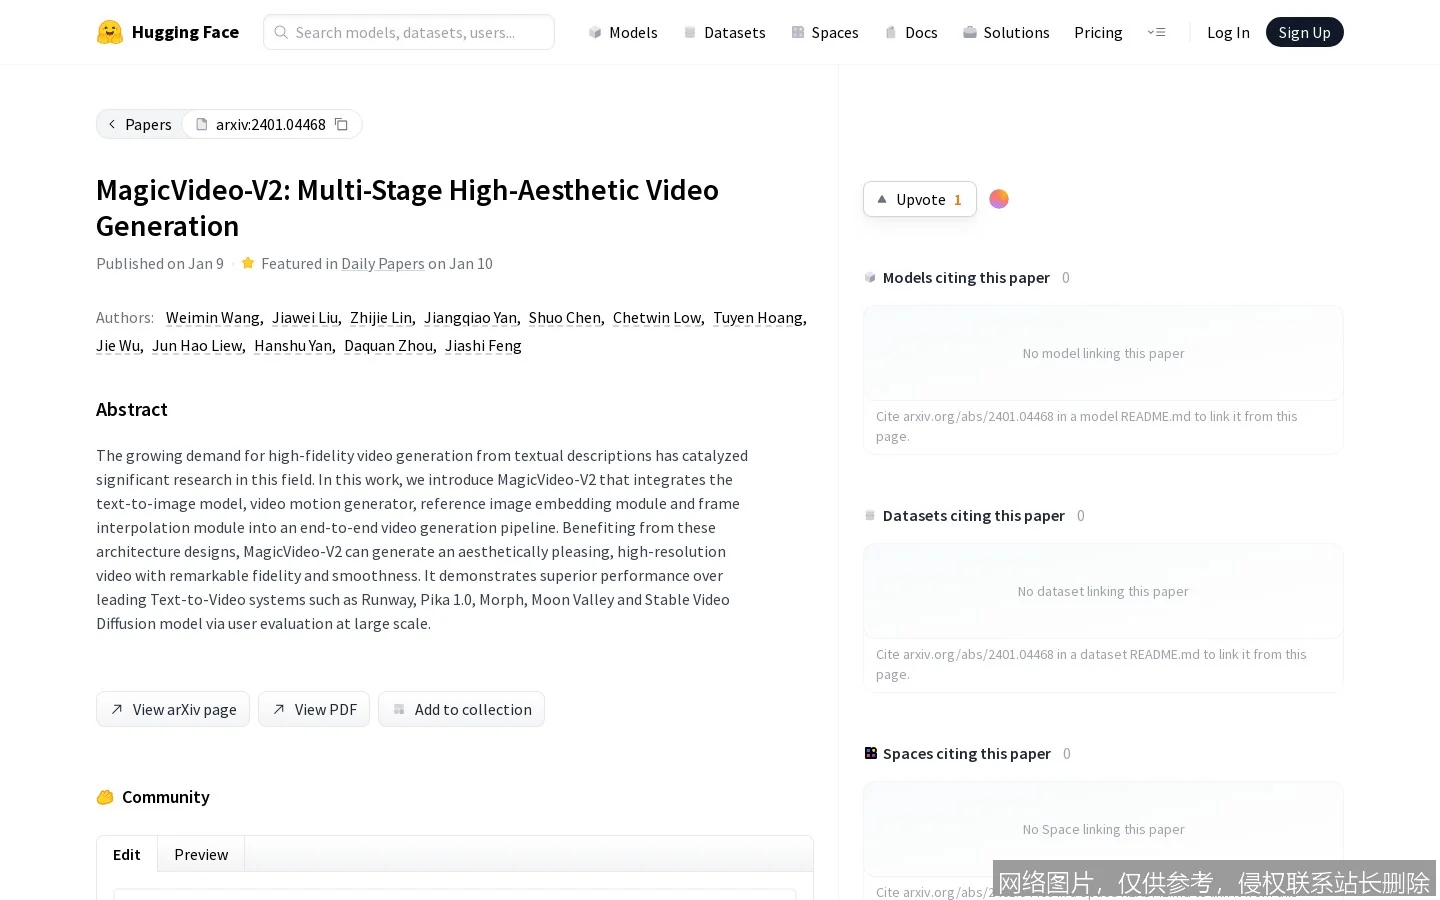This screenshot has width=1440, height=900.
Task: Go back to Papers via the chevron
Action: (112, 124)
